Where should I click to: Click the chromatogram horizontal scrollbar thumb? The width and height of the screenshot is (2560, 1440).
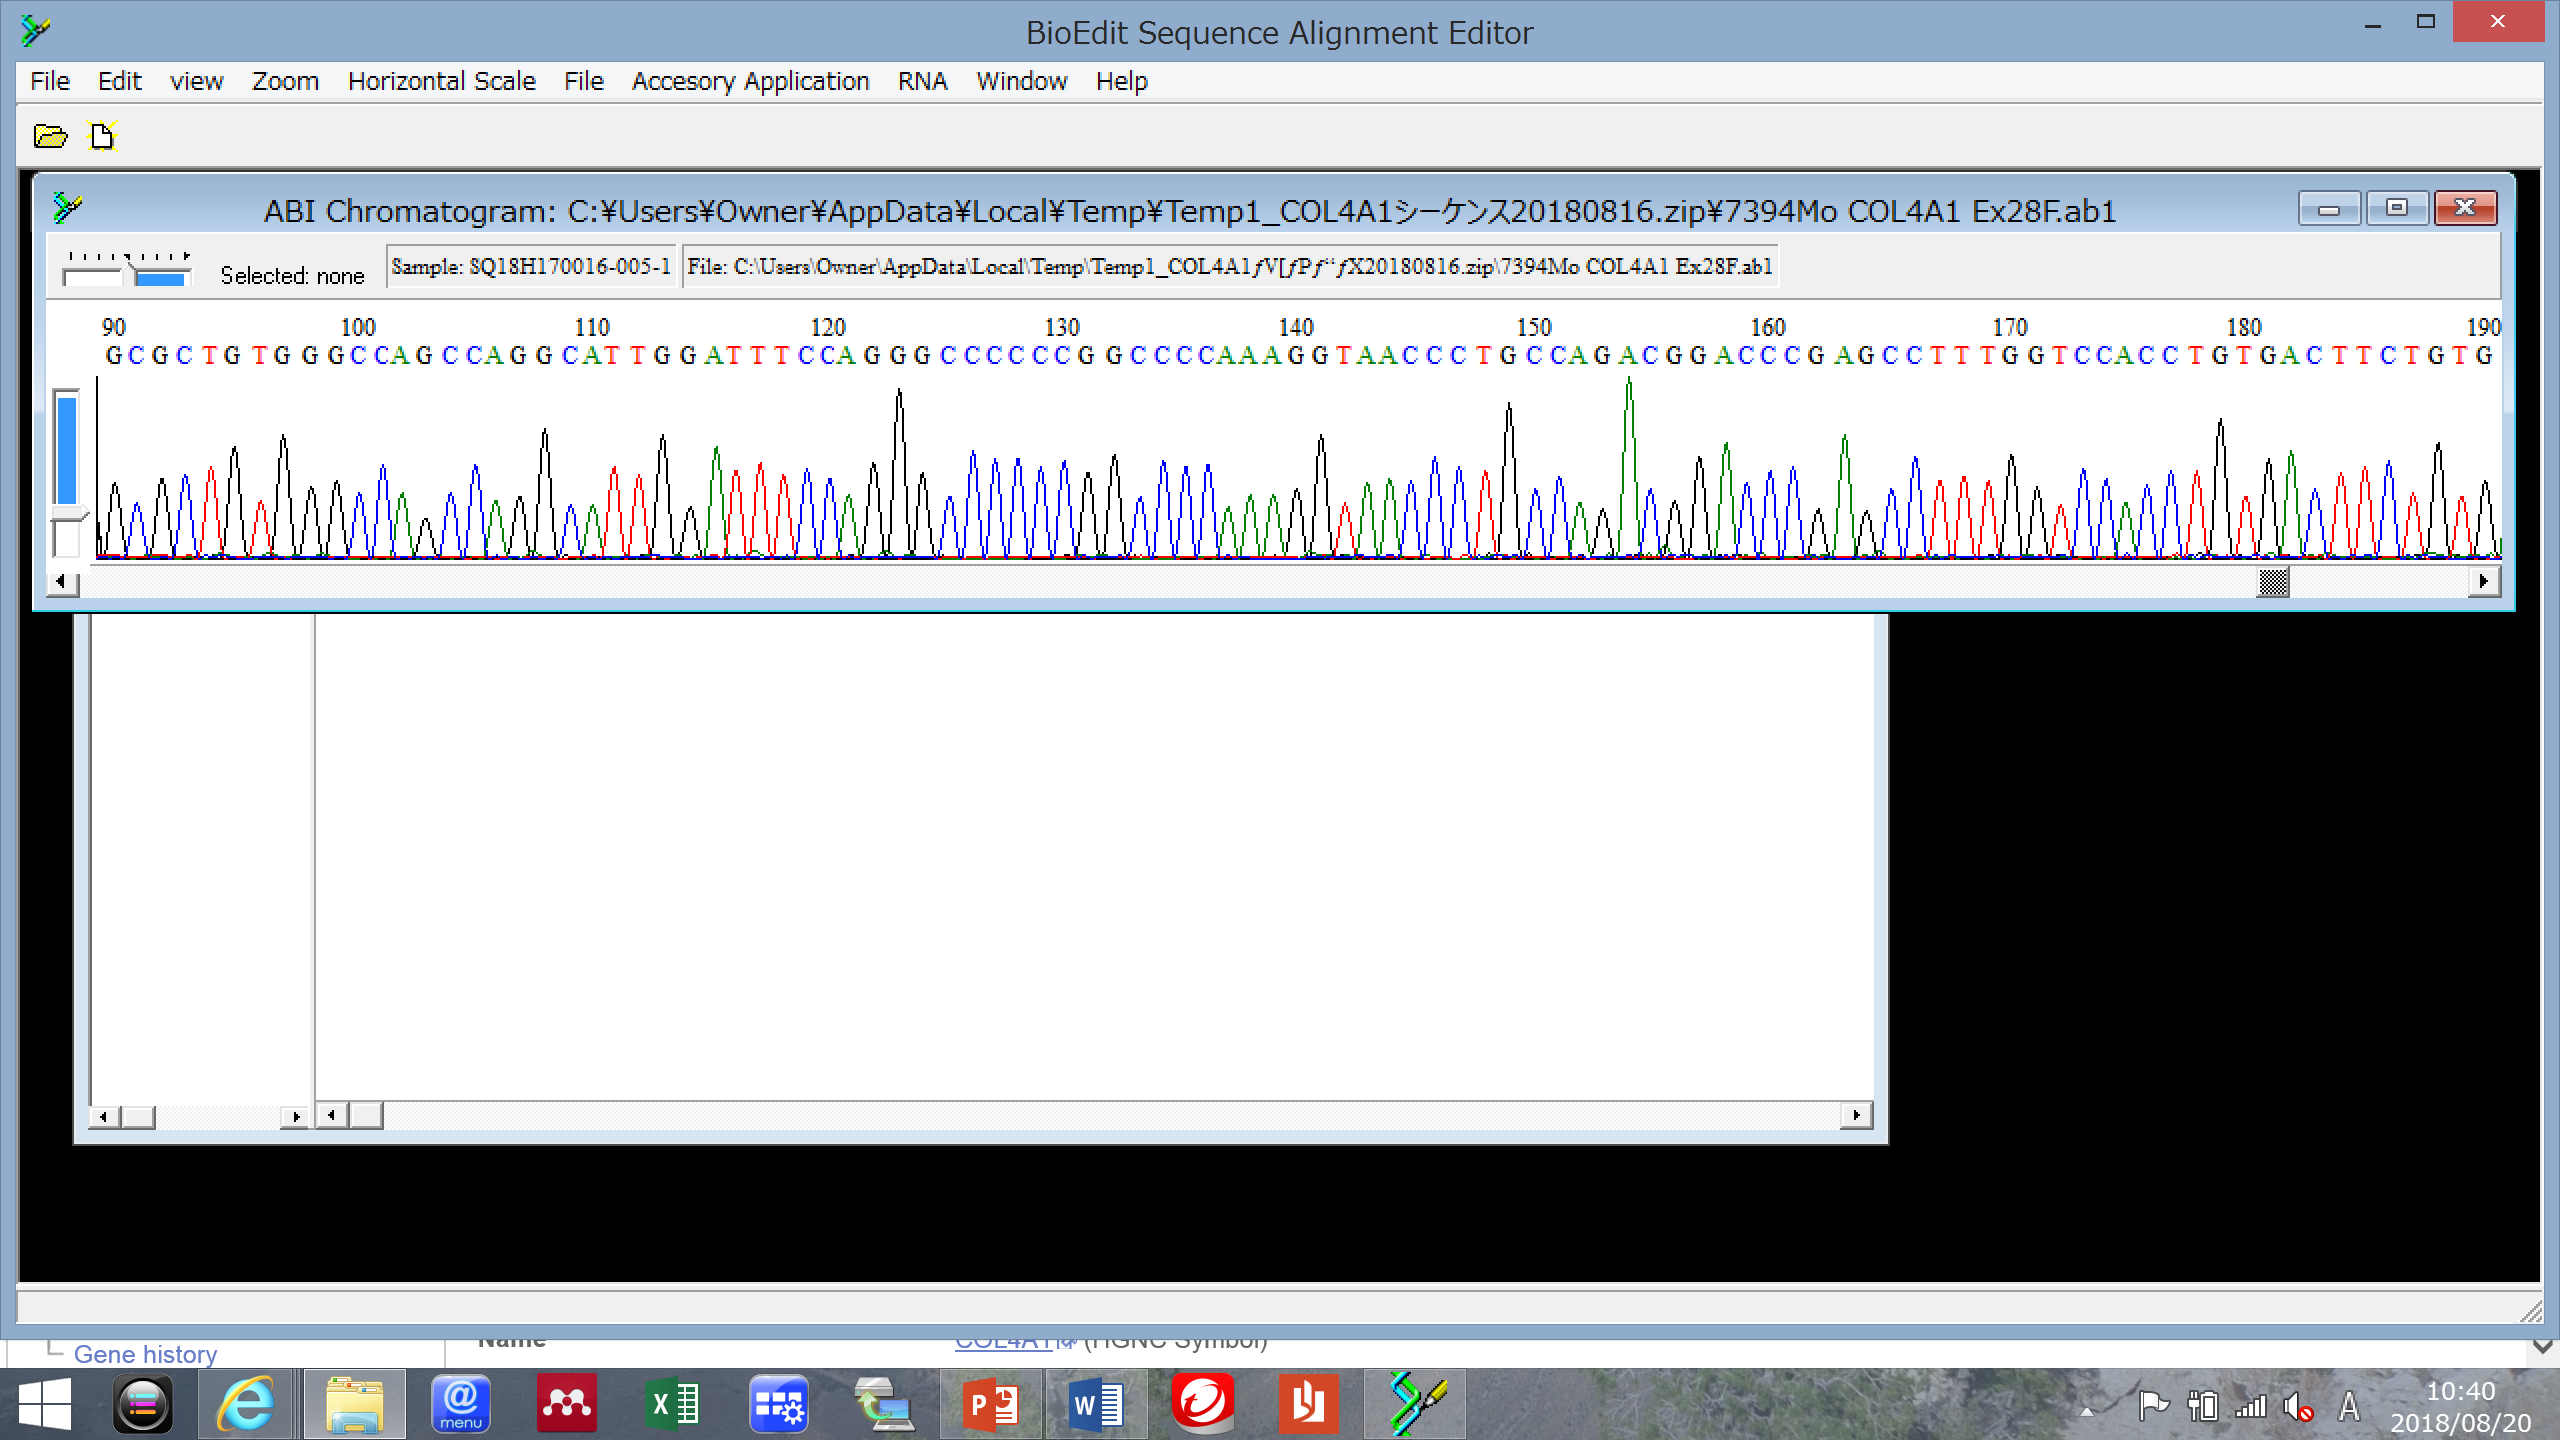tap(2273, 582)
